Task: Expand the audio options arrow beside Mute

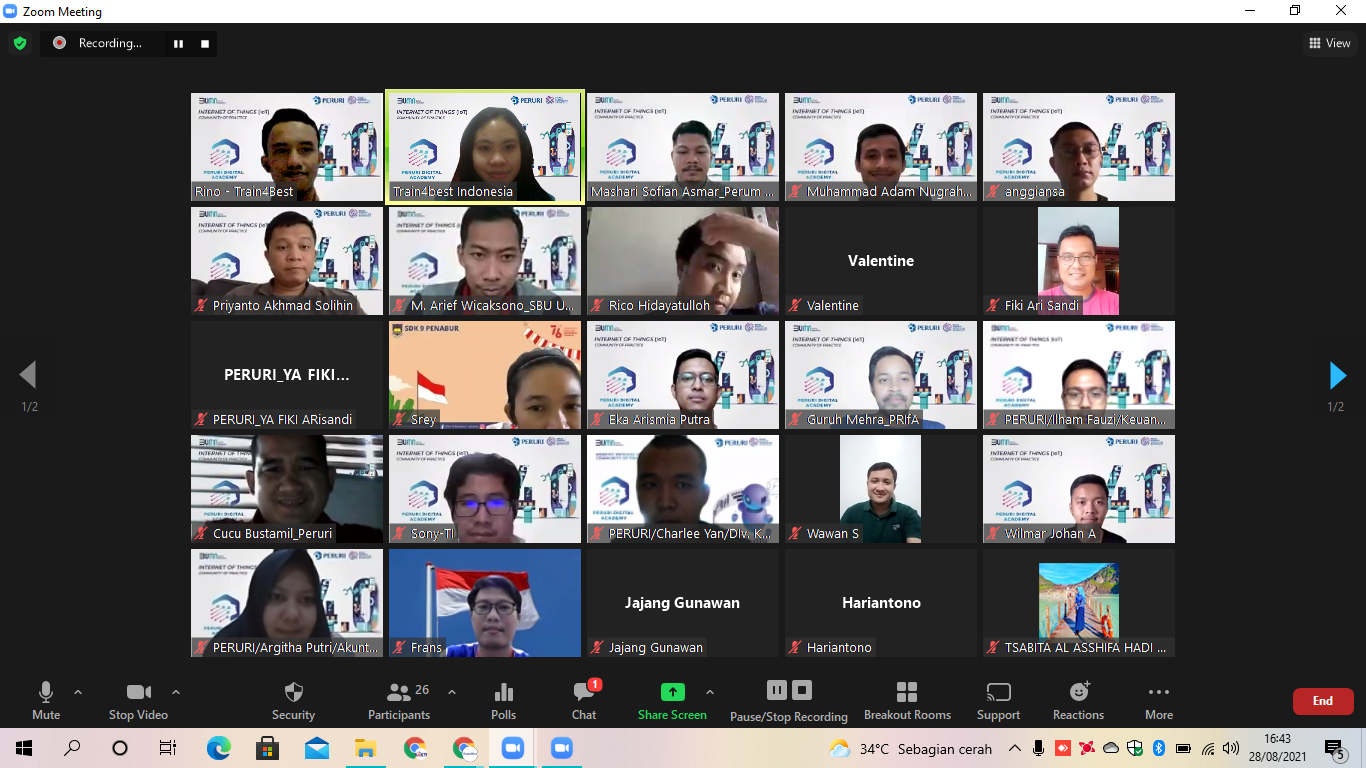Action: coord(78,692)
